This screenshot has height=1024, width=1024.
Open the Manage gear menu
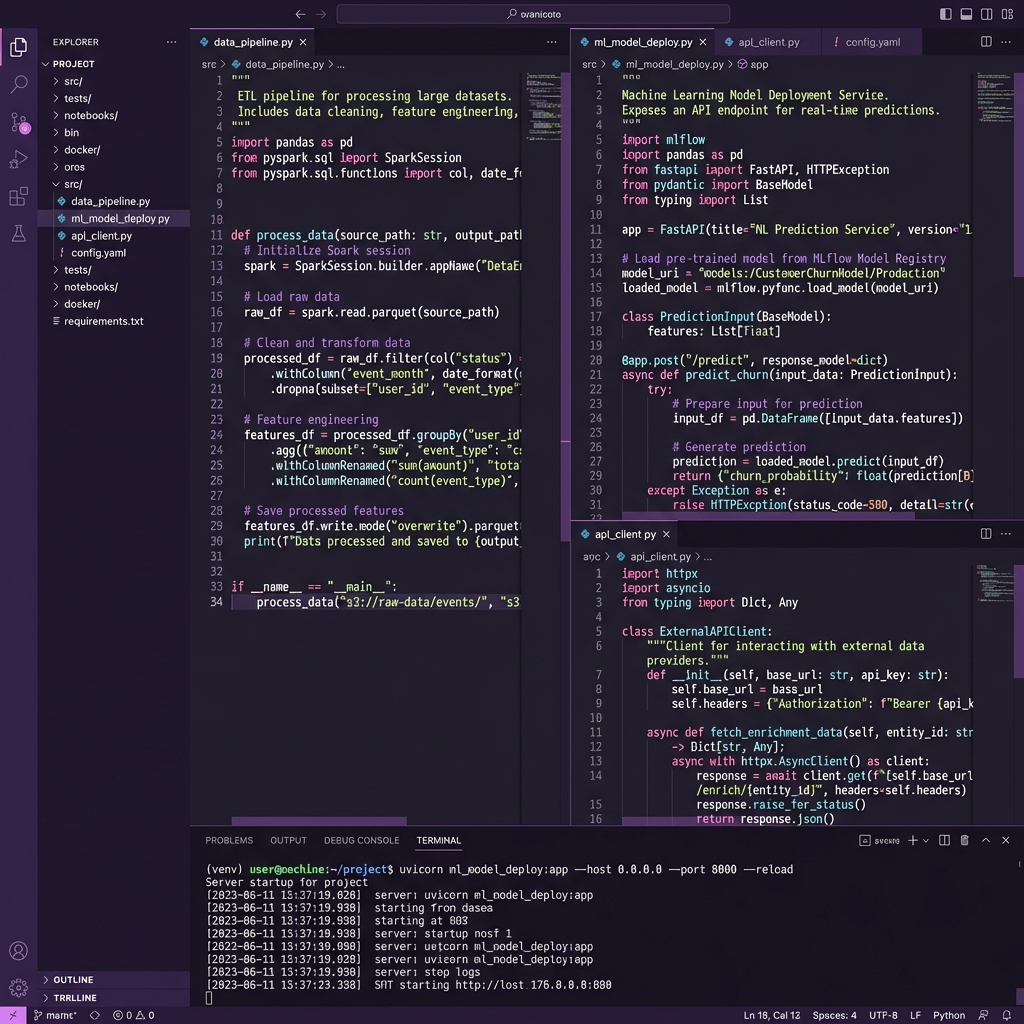[x=18, y=987]
